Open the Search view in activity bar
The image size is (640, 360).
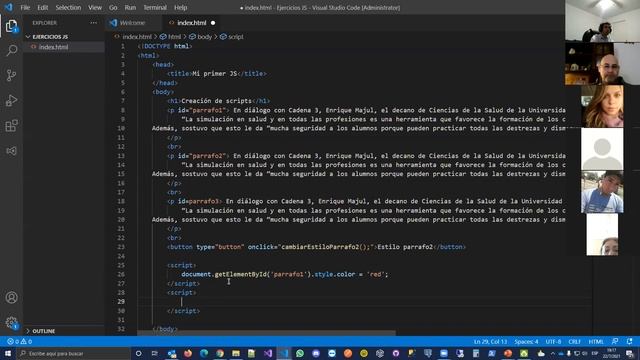click(11, 50)
